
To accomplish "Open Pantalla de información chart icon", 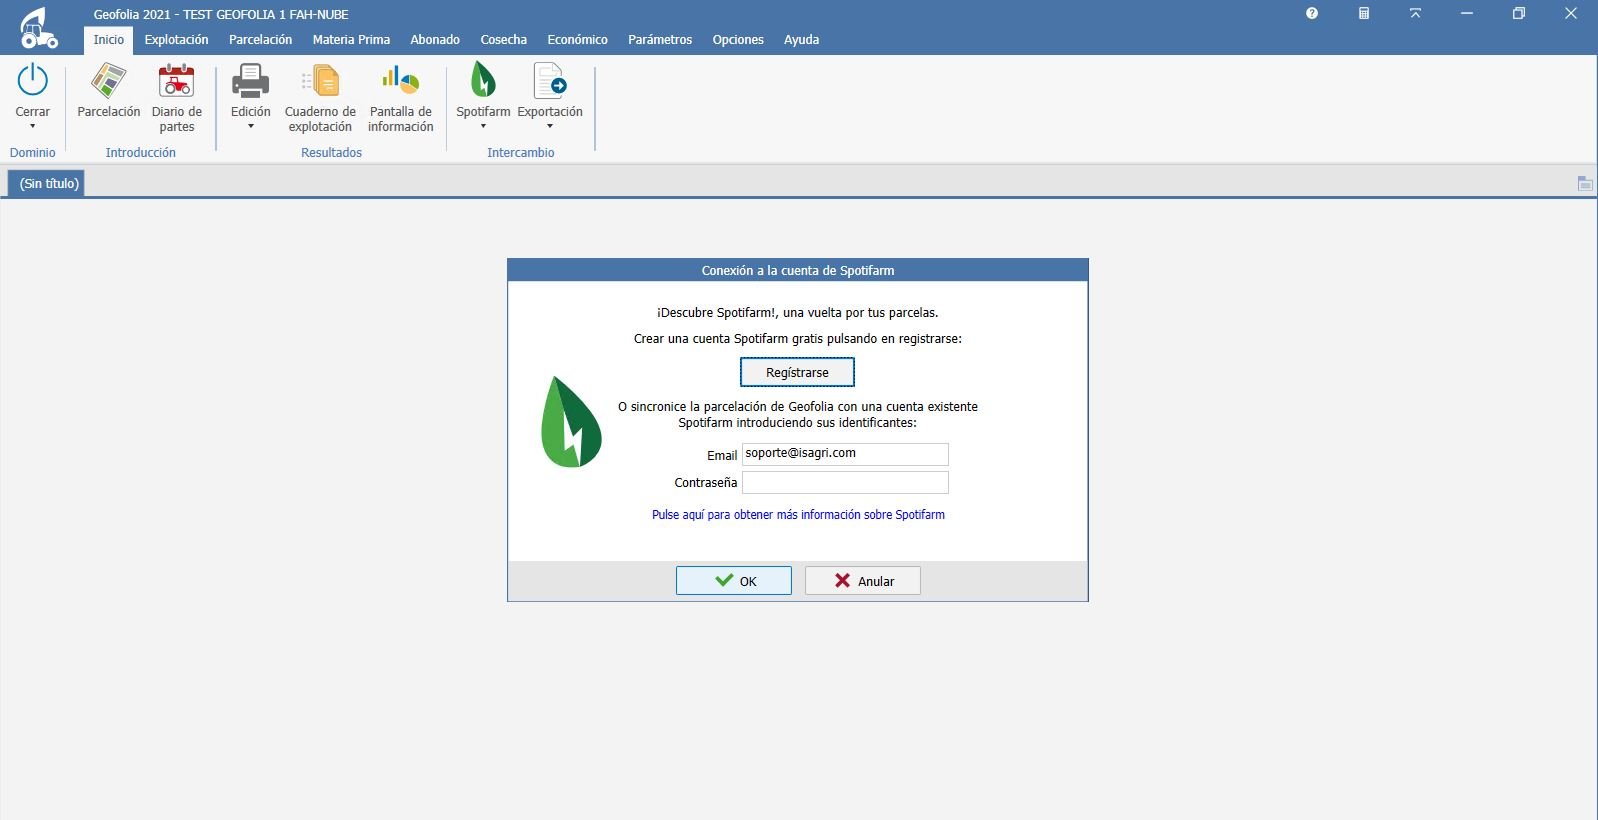I will tap(400, 79).
